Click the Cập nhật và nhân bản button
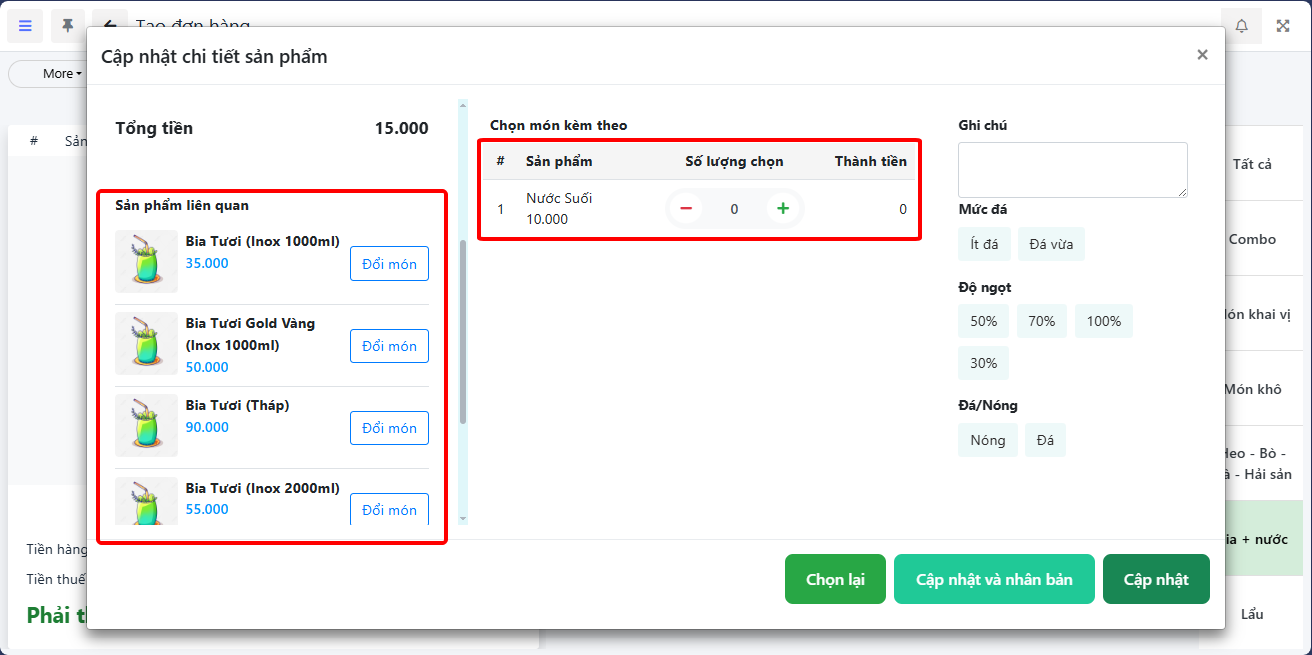Viewport: 1312px width, 655px height. [993, 580]
